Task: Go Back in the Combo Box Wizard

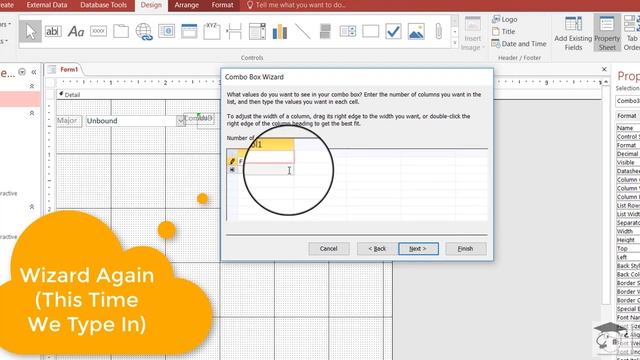Action: coord(377,249)
